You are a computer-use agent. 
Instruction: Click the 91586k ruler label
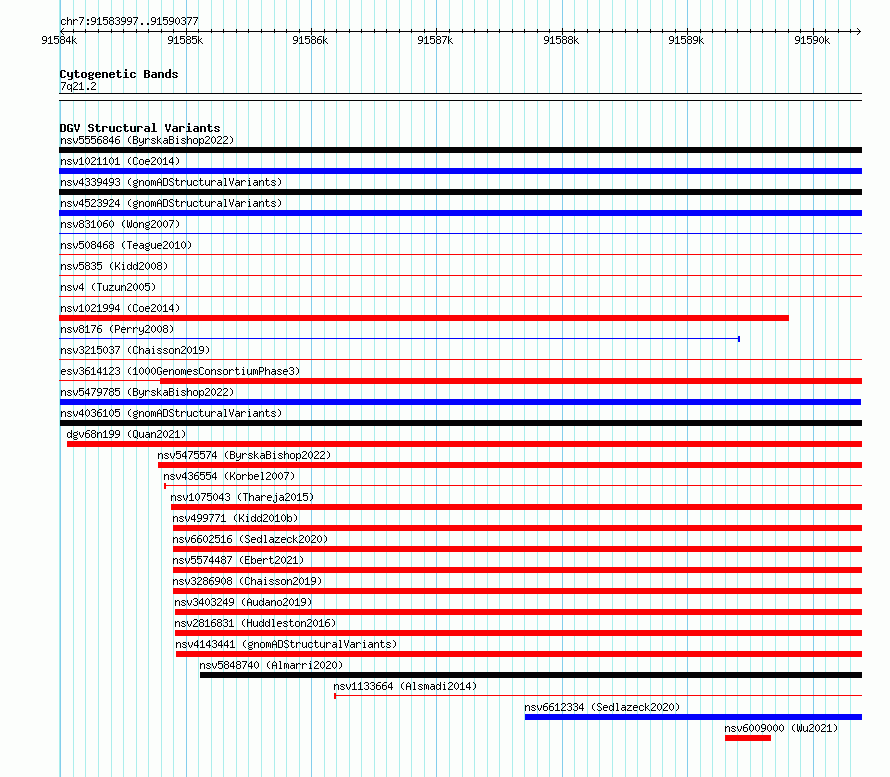[310, 40]
